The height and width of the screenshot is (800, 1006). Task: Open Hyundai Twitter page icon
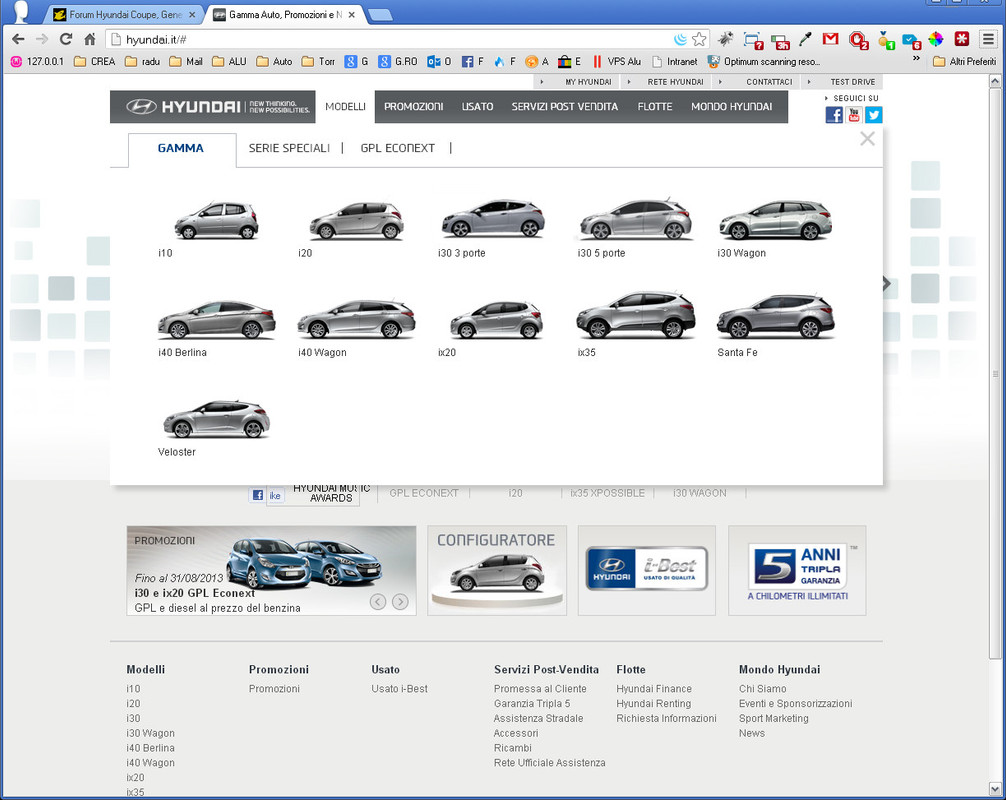[874, 115]
